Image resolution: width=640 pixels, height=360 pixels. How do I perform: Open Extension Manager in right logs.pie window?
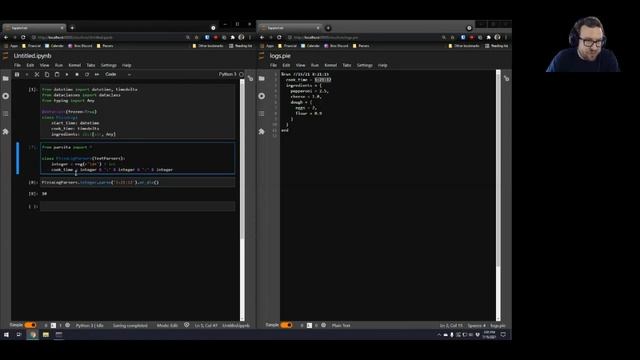[x=262, y=131]
